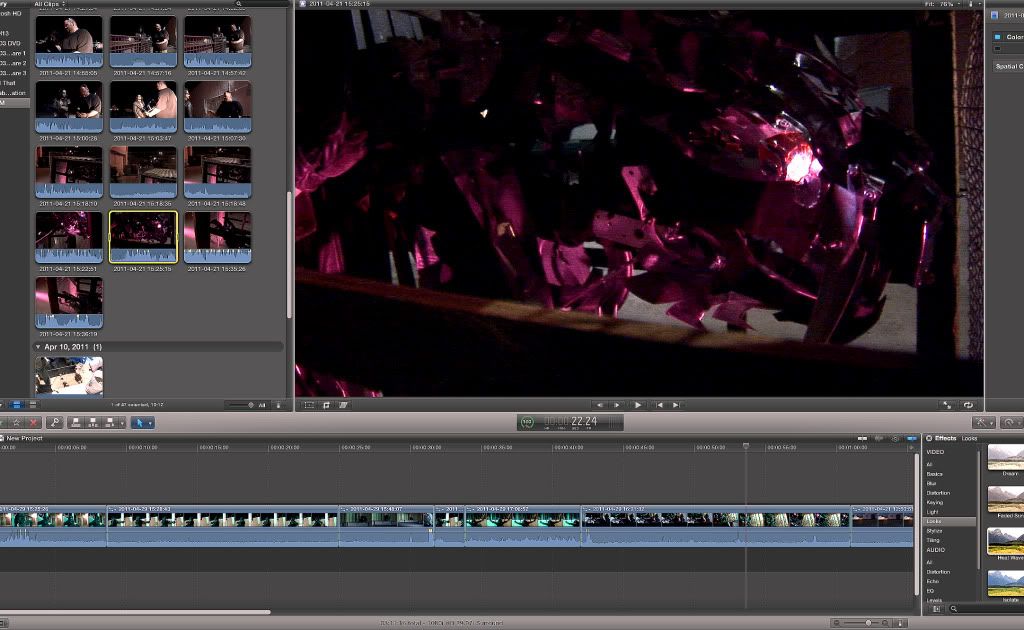Open the timeline clip appearance options
Image resolution: width=1024 pixels, height=630 pixels.
click(x=901, y=623)
